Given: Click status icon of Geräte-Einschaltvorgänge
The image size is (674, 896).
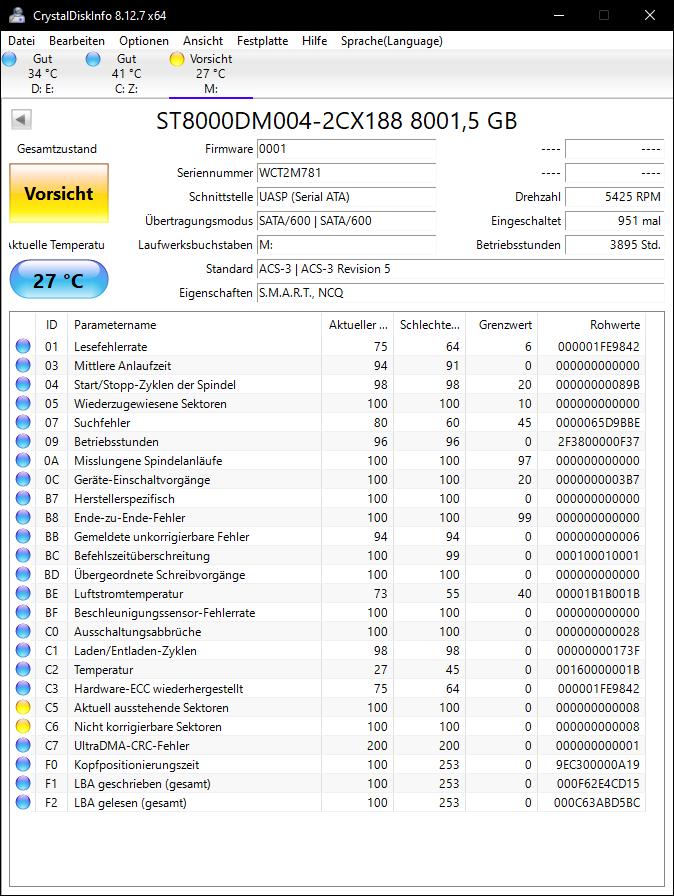Looking at the screenshot, I should click(23, 479).
